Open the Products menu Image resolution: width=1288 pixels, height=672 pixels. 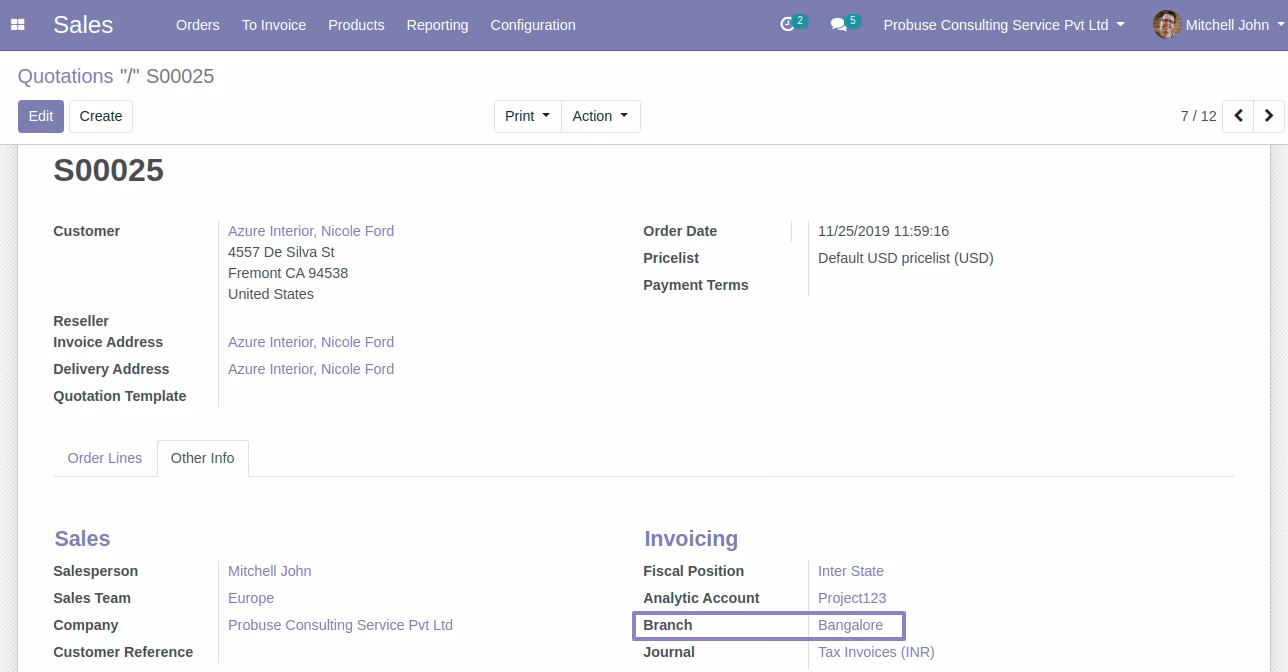click(x=356, y=25)
